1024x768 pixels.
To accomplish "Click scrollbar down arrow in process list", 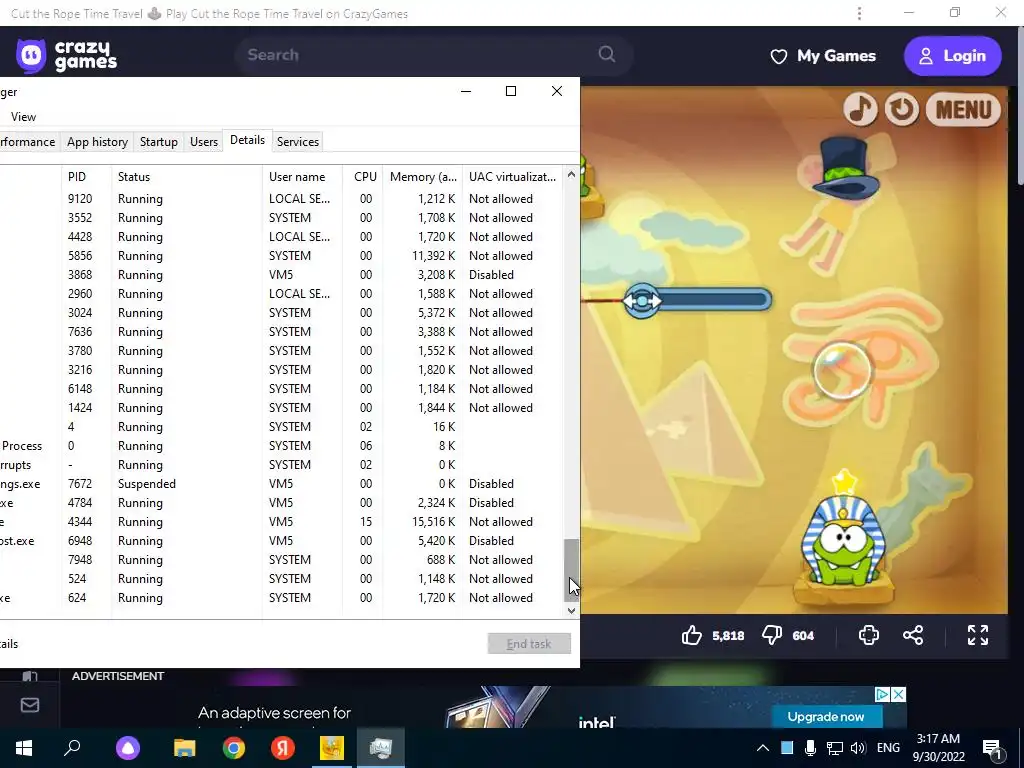I will [x=571, y=611].
